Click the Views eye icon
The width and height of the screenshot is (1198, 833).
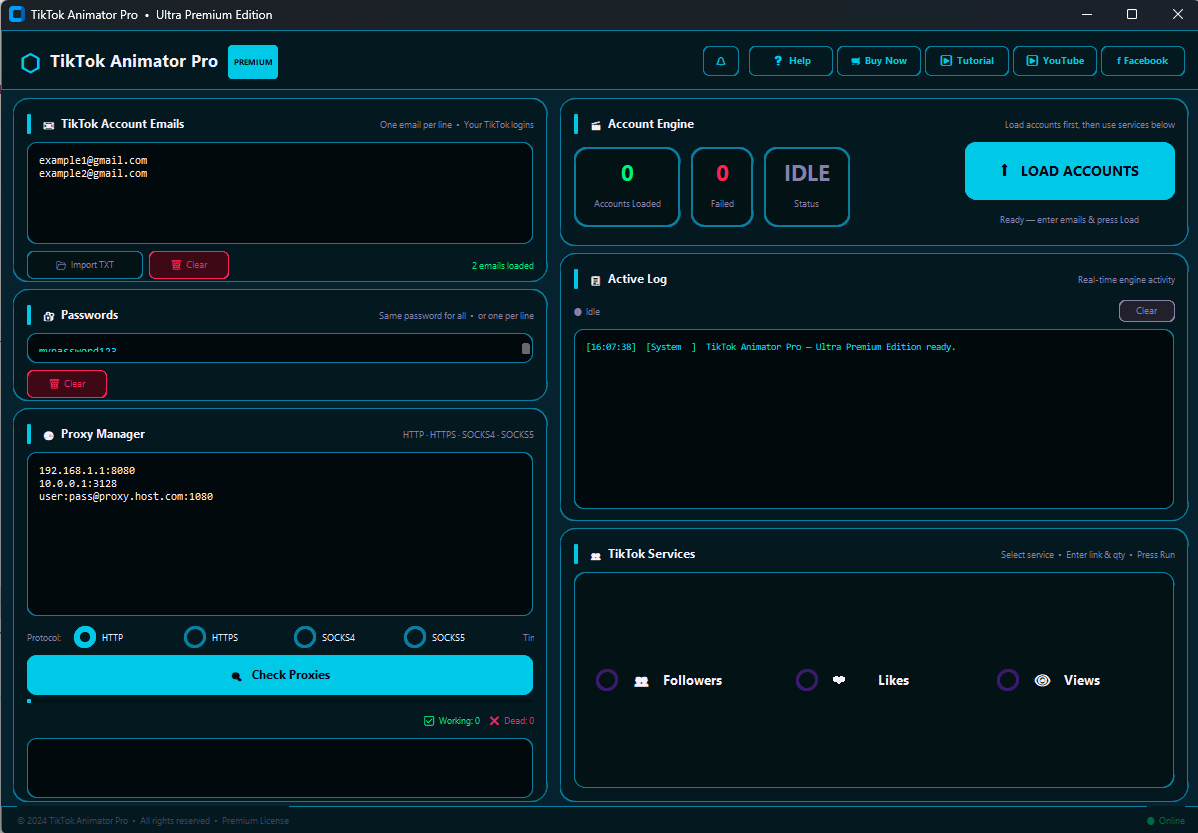pos(1042,680)
